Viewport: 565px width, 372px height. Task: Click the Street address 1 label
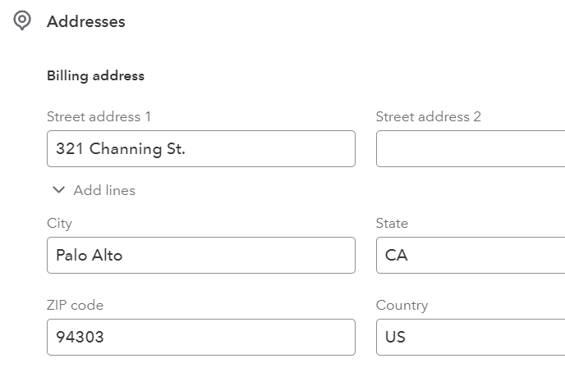tap(99, 117)
